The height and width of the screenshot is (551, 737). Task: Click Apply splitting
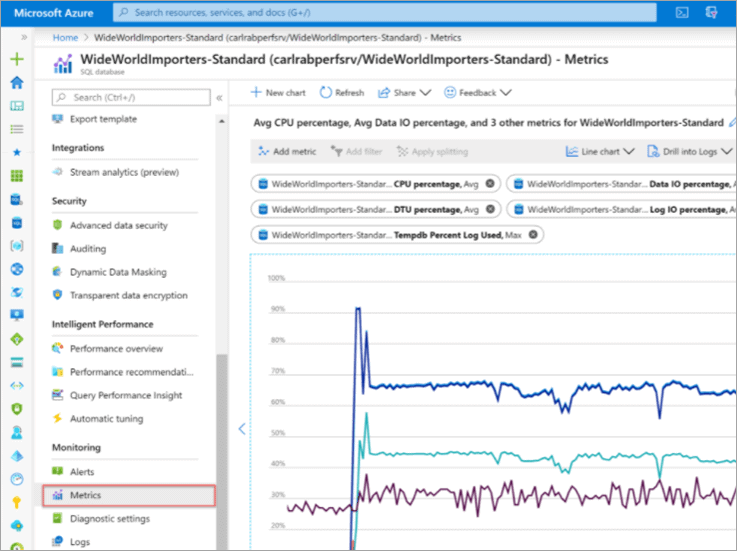tap(432, 151)
